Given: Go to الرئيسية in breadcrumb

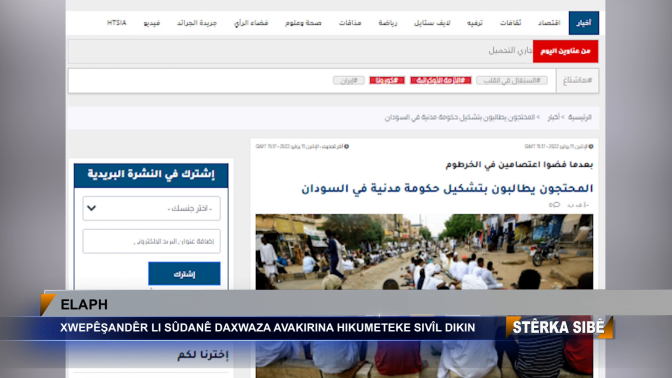Looking at the screenshot, I should click(580, 117).
